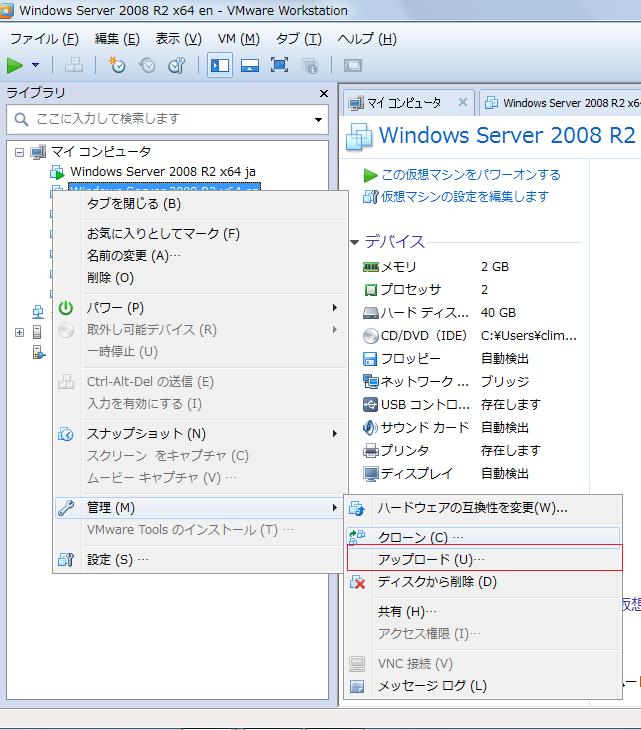Click the red X ディスクから削除 icon
The width and height of the screenshot is (641, 730).
tap(357, 582)
